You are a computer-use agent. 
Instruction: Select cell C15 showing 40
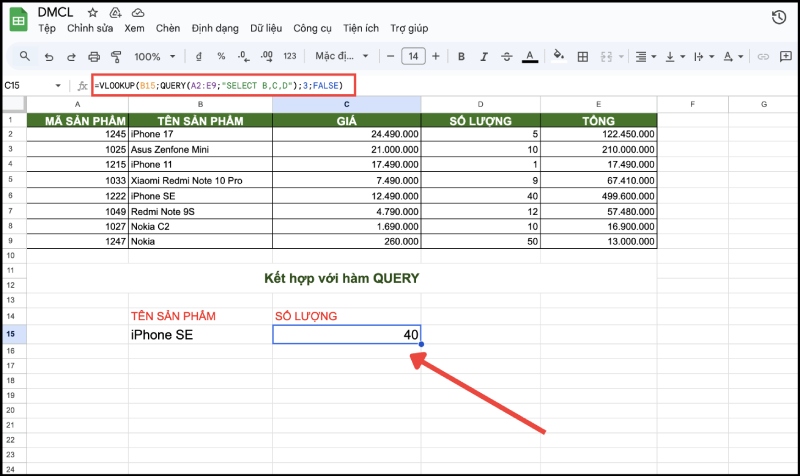tap(347, 335)
